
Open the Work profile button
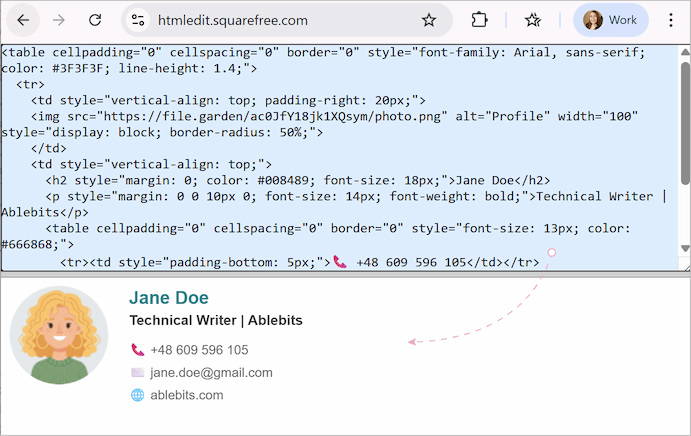(x=610, y=20)
